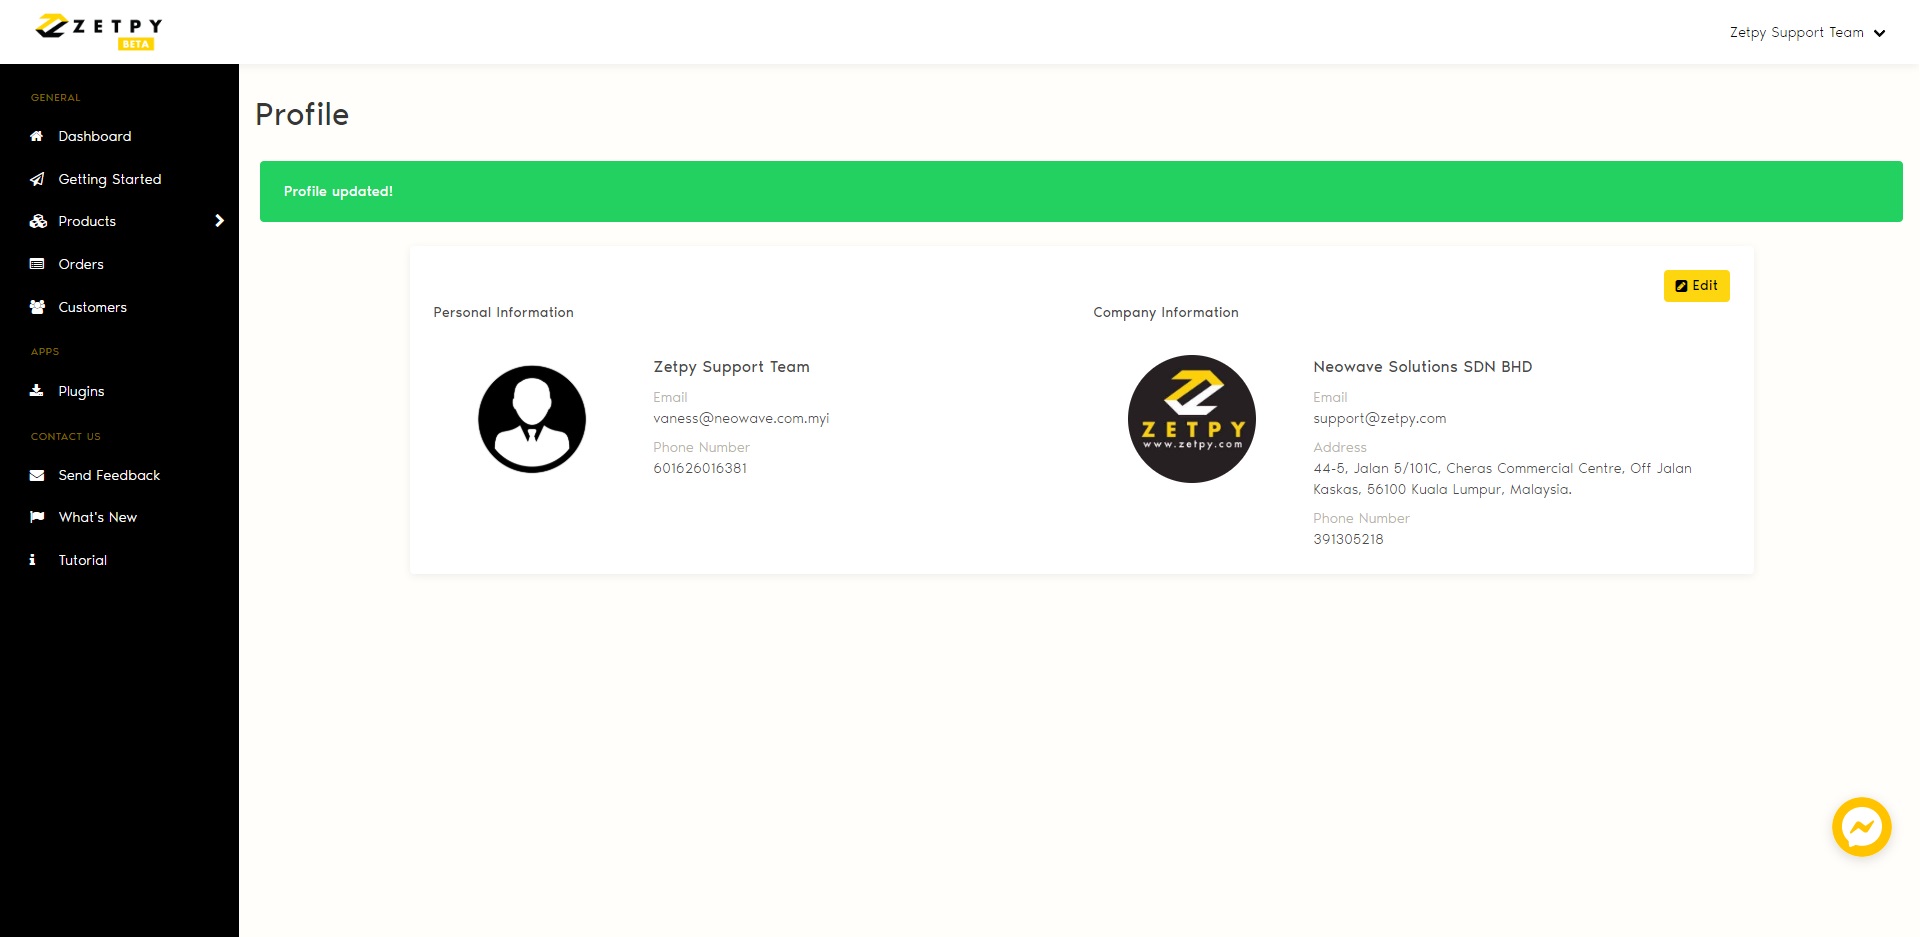Click the Profile updated! notification banner
This screenshot has width=1920, height=937.
(x=1081, y=191)
